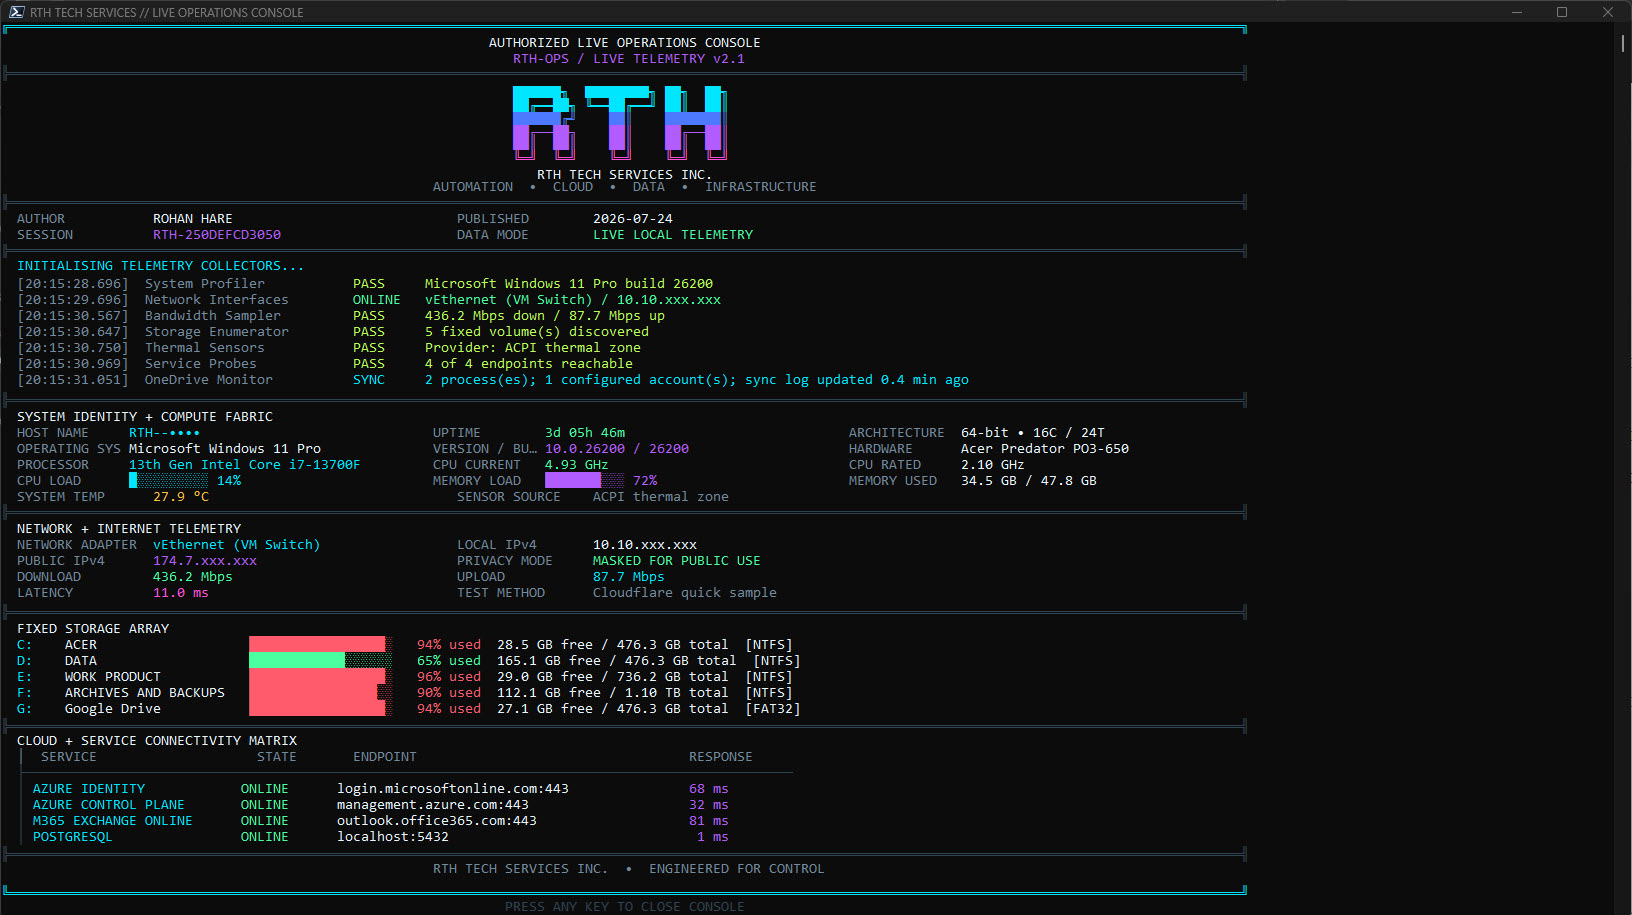The width and height of the screenshot is (1632, 915).
Task: Click the Service Probes log row
Action: click(x=325, y=364)
